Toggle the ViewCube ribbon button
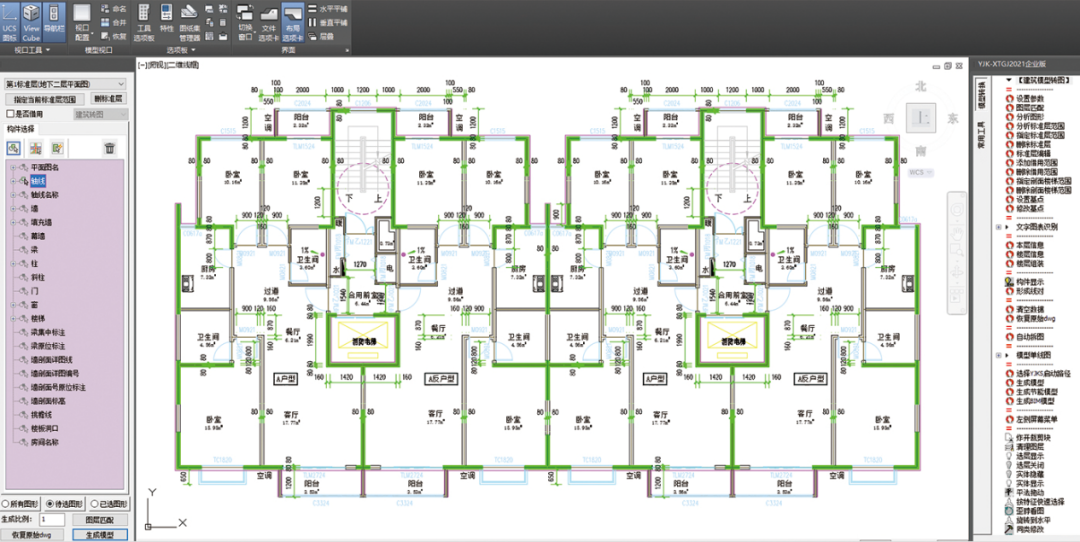The height and width of the screenshot is (542, 1080). click(x=31, y=23)
